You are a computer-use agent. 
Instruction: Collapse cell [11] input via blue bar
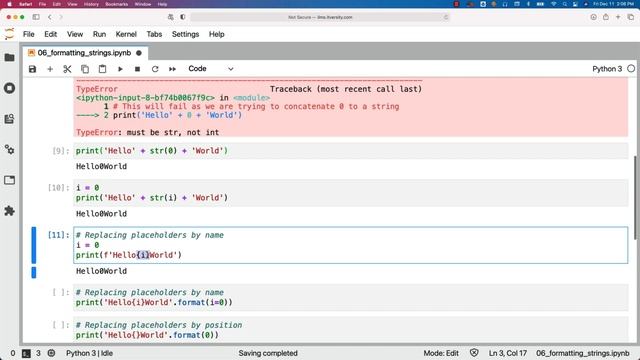point(34,245)
